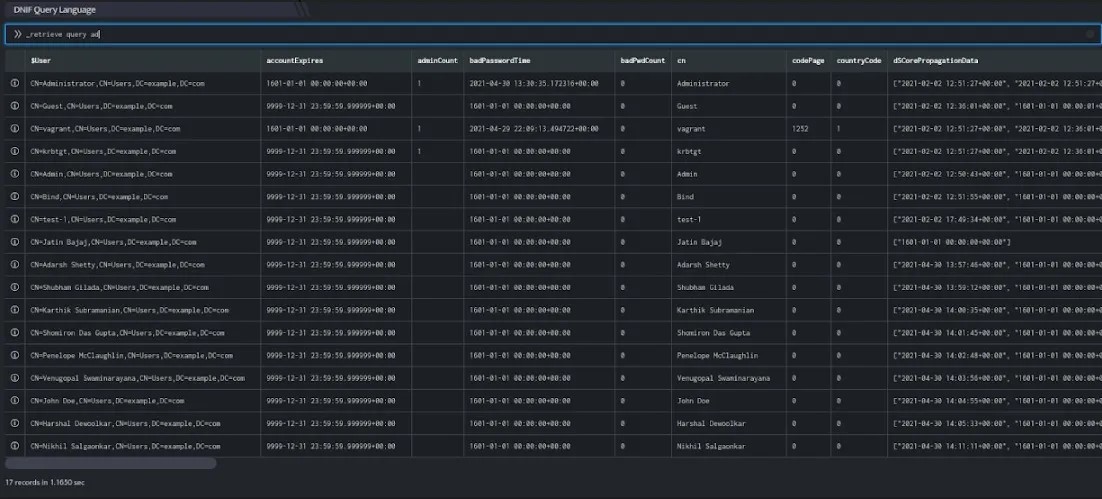The image size is (1102, 499).
Task: Sort by the adminCount column header
Action: point(438,60)
